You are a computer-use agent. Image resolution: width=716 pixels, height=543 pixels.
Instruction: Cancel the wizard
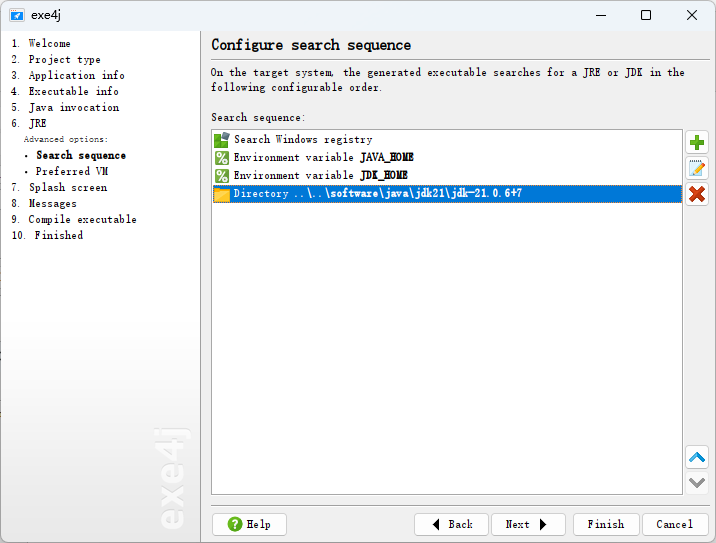coord(675,524)
